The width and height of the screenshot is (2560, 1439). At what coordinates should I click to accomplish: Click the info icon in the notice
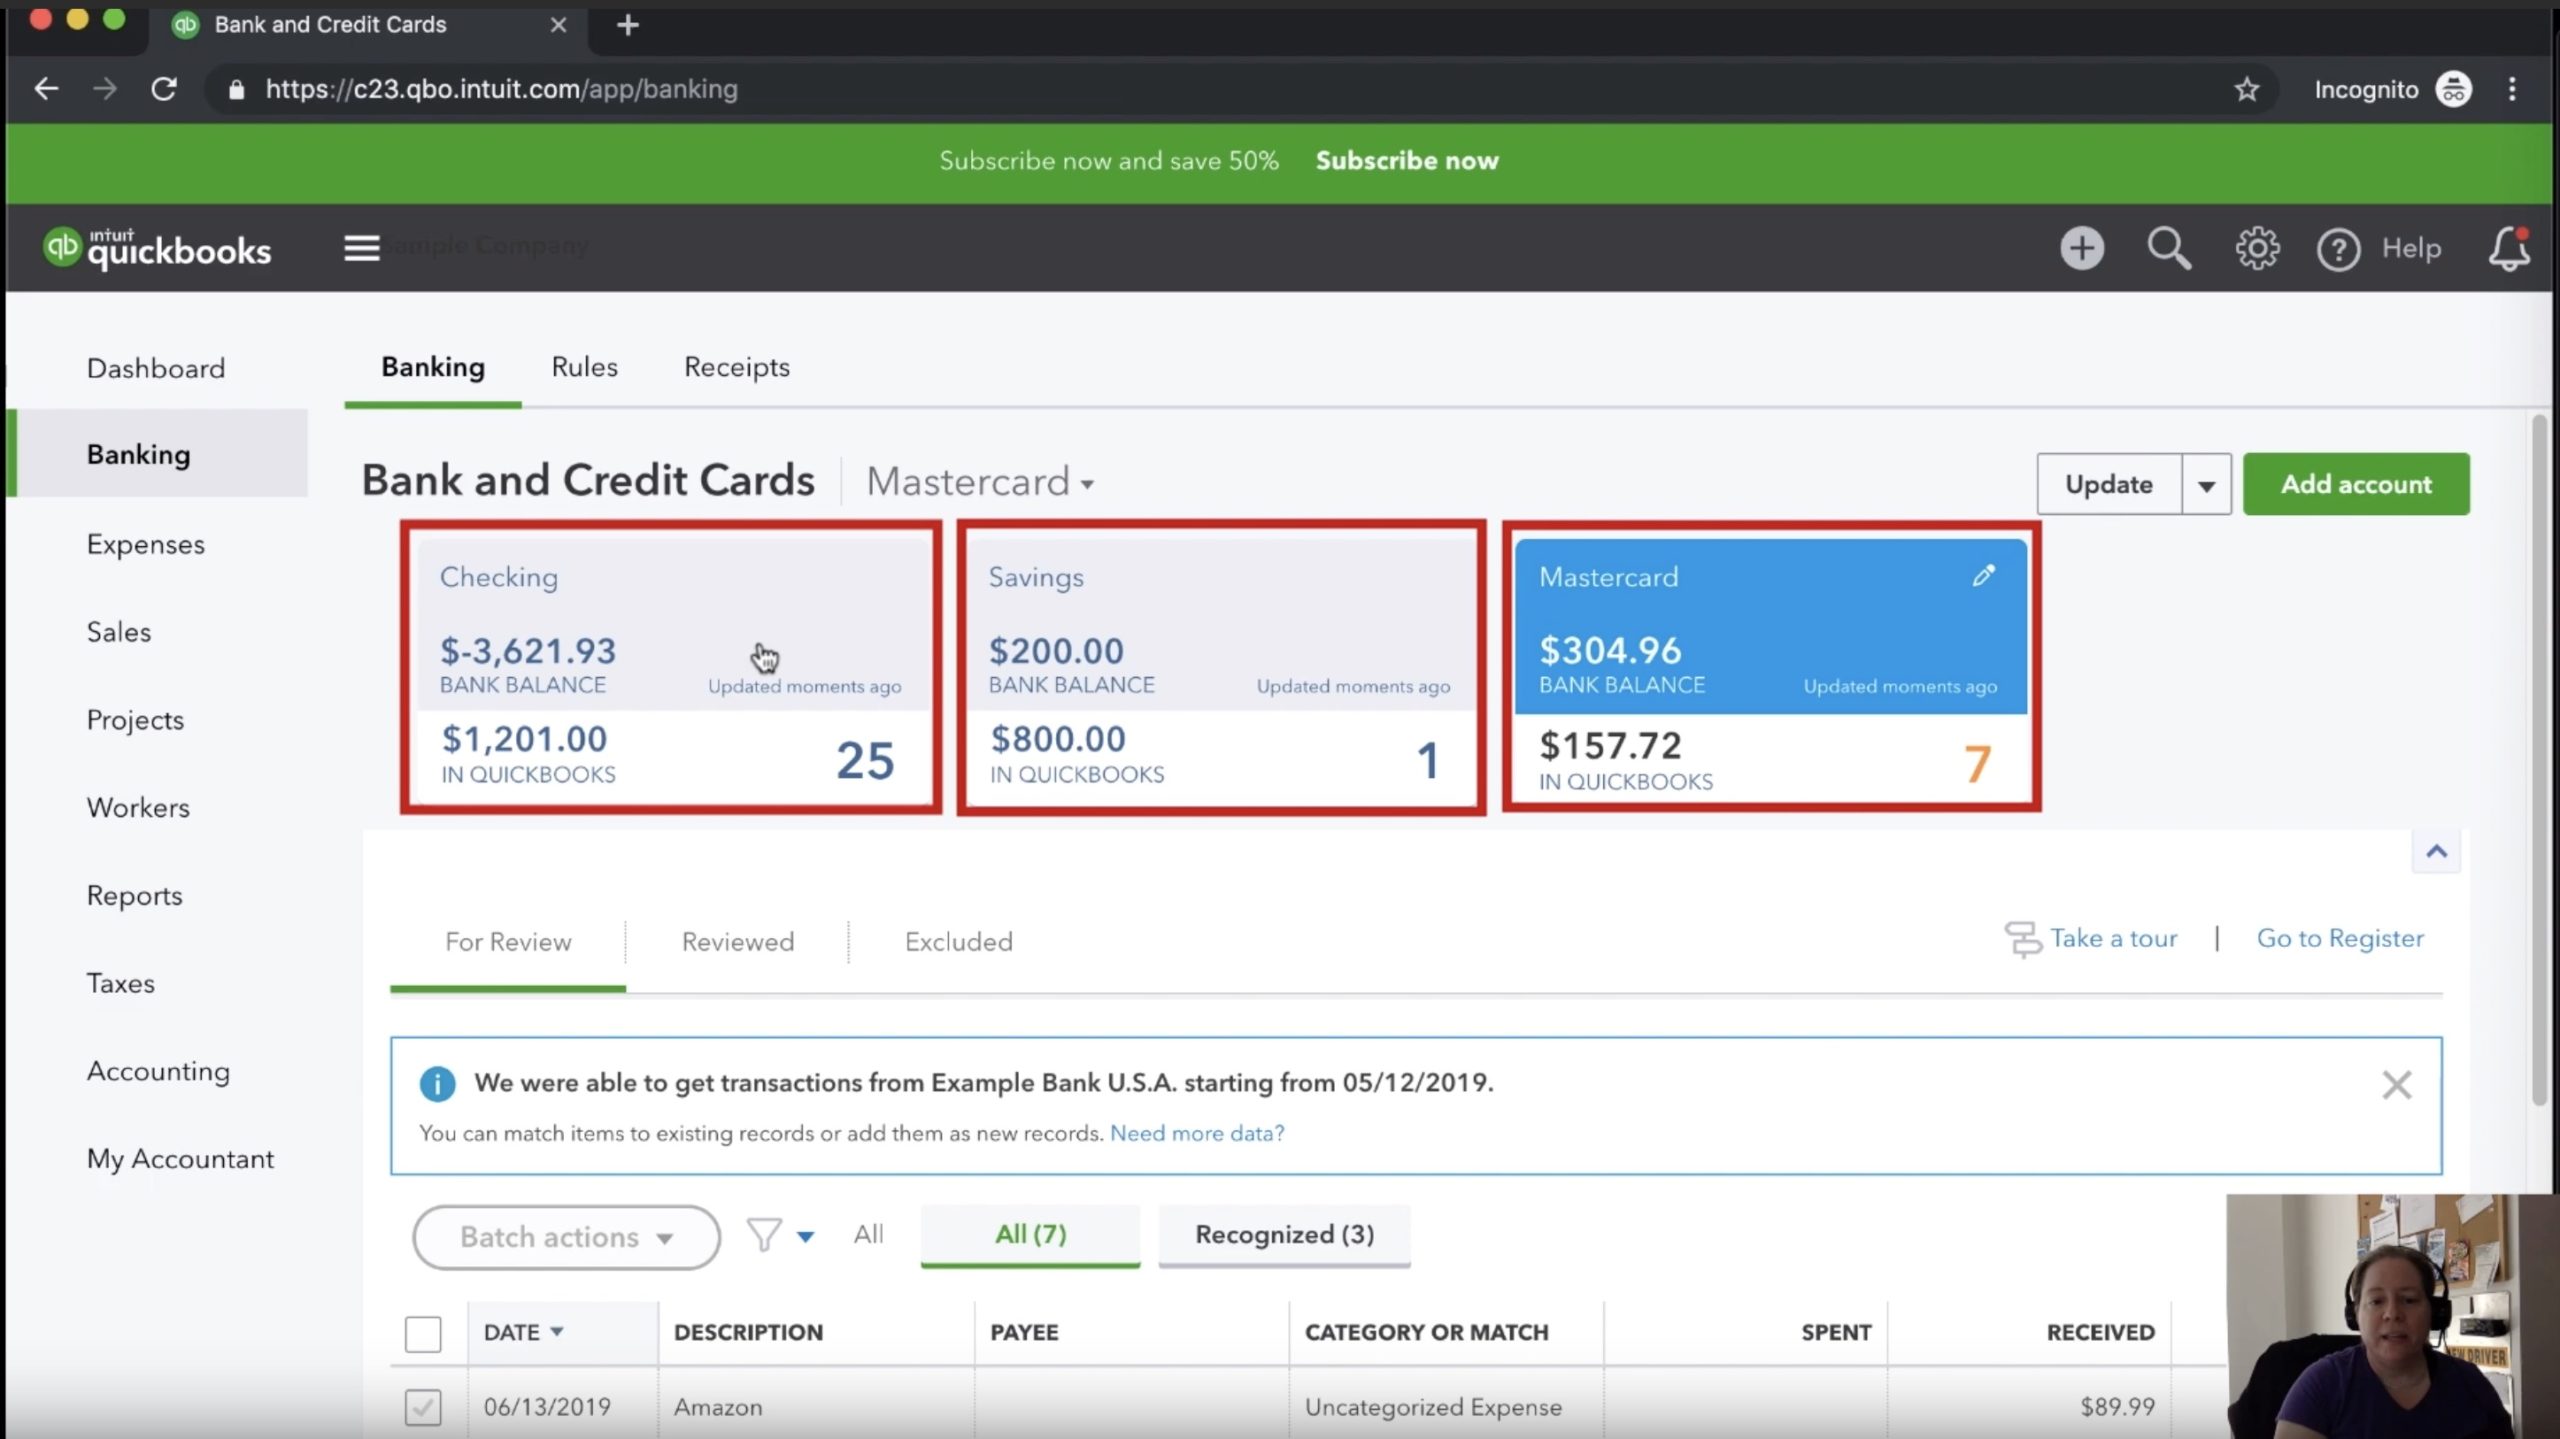click(437, 1083)
